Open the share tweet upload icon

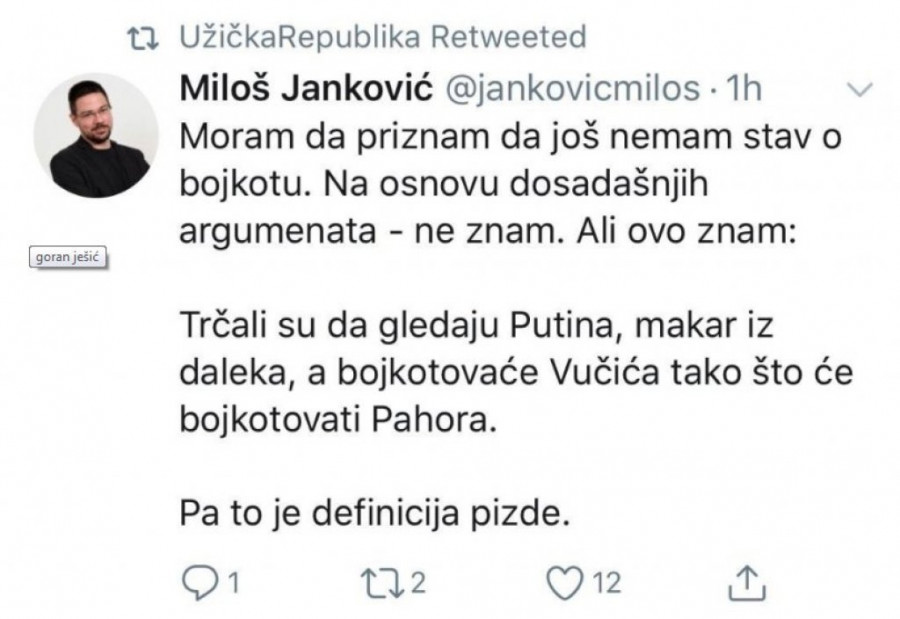coord(749,581)
